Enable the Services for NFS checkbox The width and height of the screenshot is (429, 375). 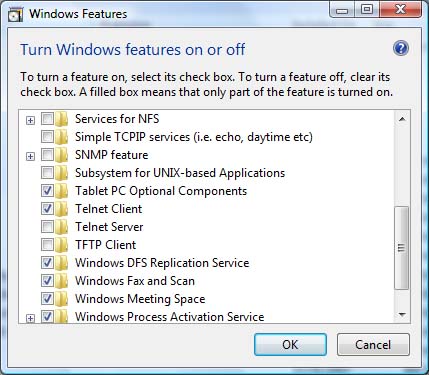click(47, 119)
